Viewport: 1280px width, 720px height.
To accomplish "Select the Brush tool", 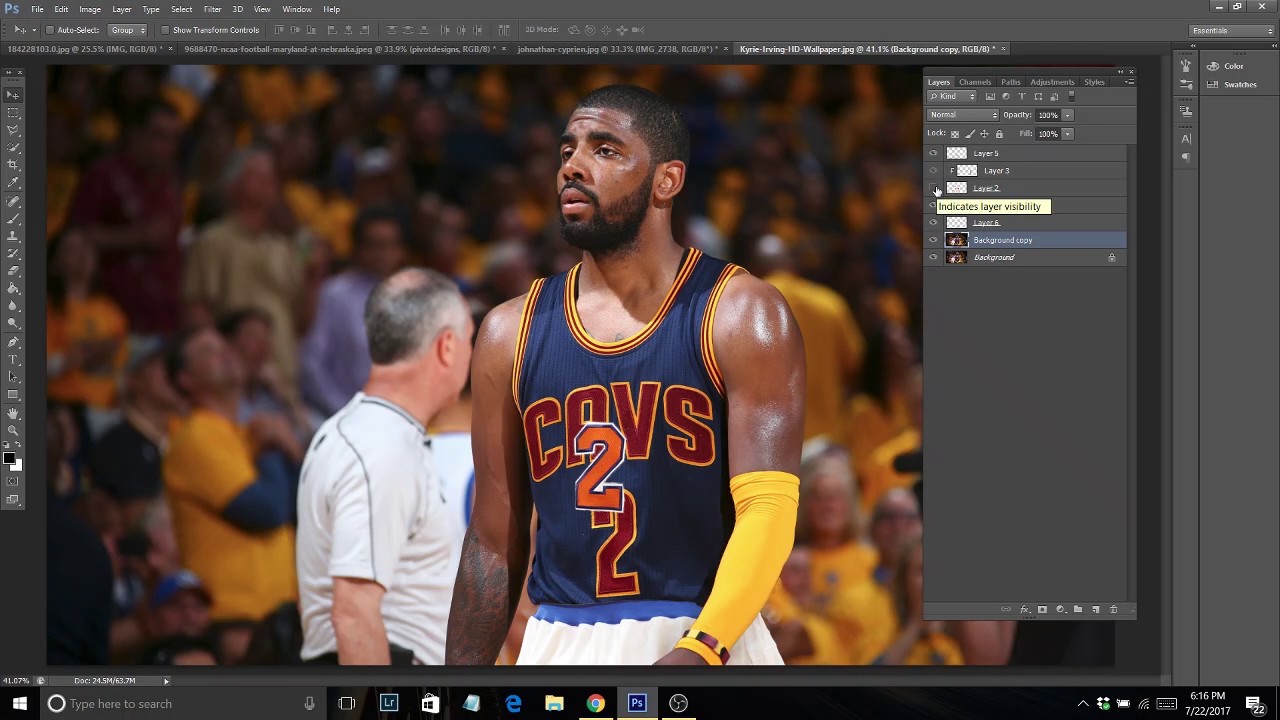I will [x=13, y=218].
